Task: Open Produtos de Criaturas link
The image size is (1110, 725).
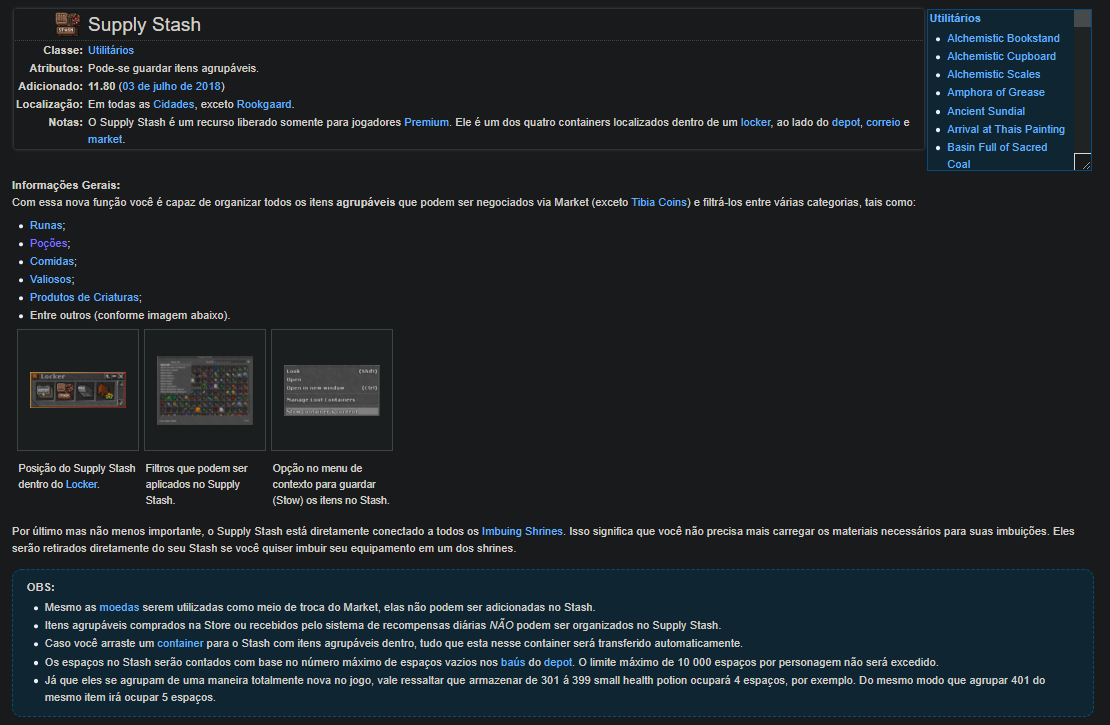Action: coord(84,297)
